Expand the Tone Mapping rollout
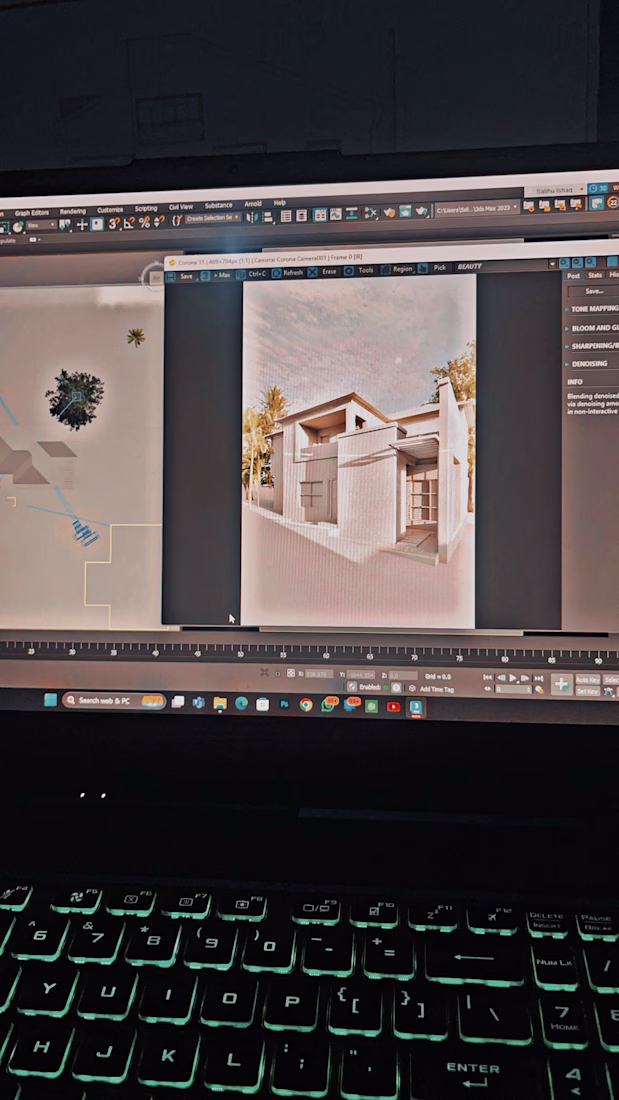 pyautogui.click(x=592, y=309)
